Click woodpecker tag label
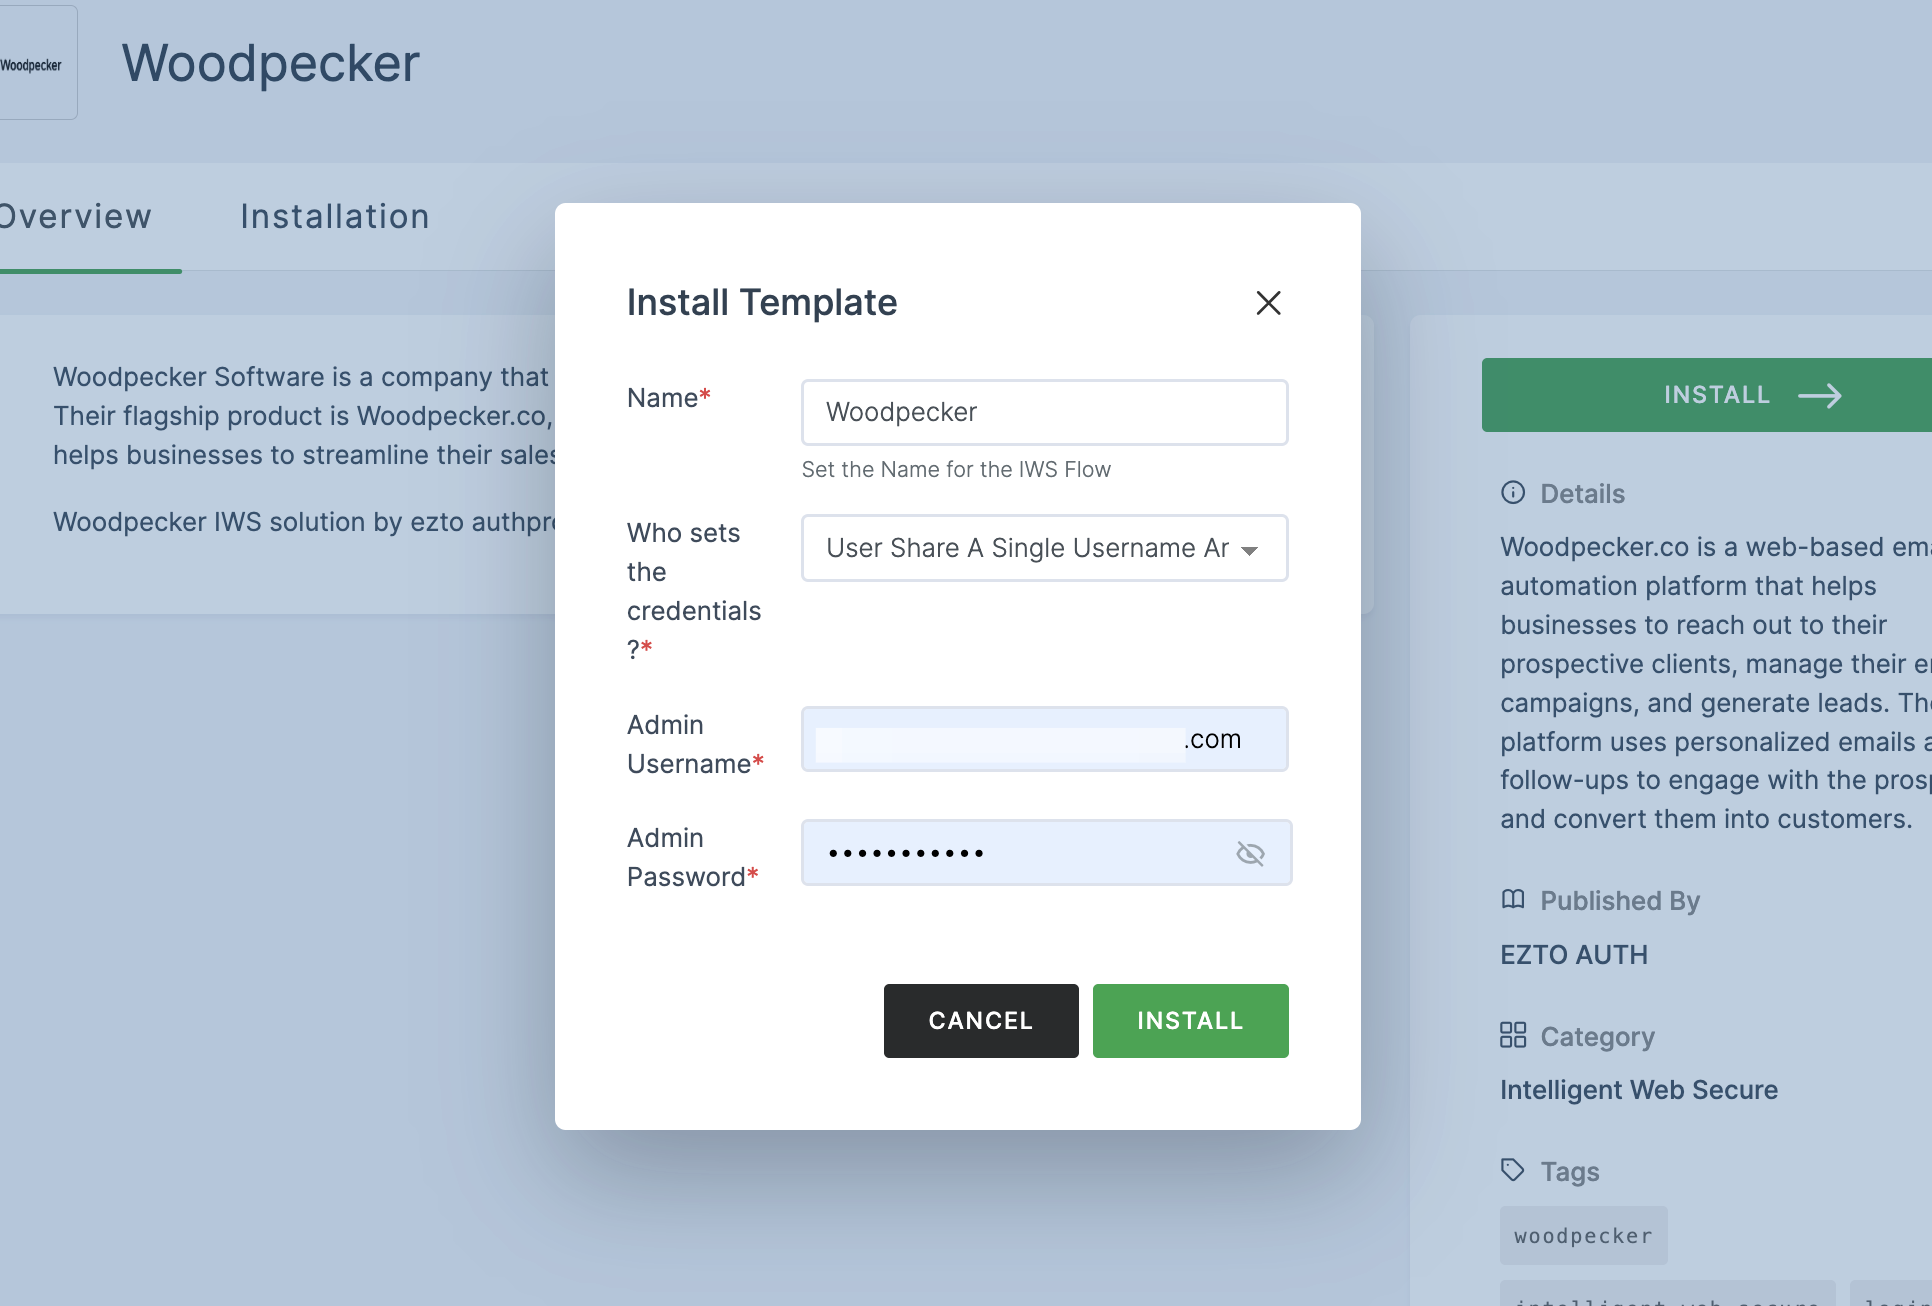 [x=1582, y=1236]
